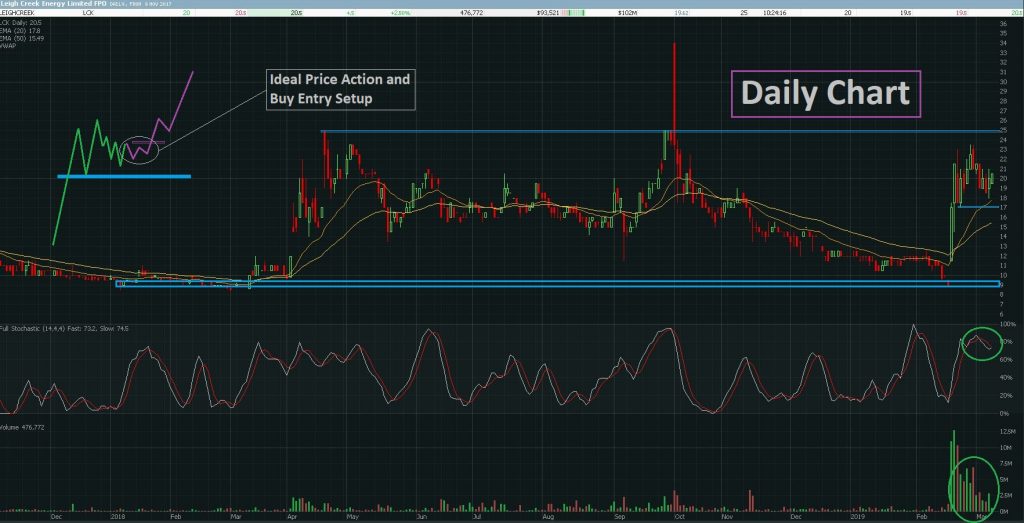Click the Volume 476,772 panel label

[x=22, y=428]
